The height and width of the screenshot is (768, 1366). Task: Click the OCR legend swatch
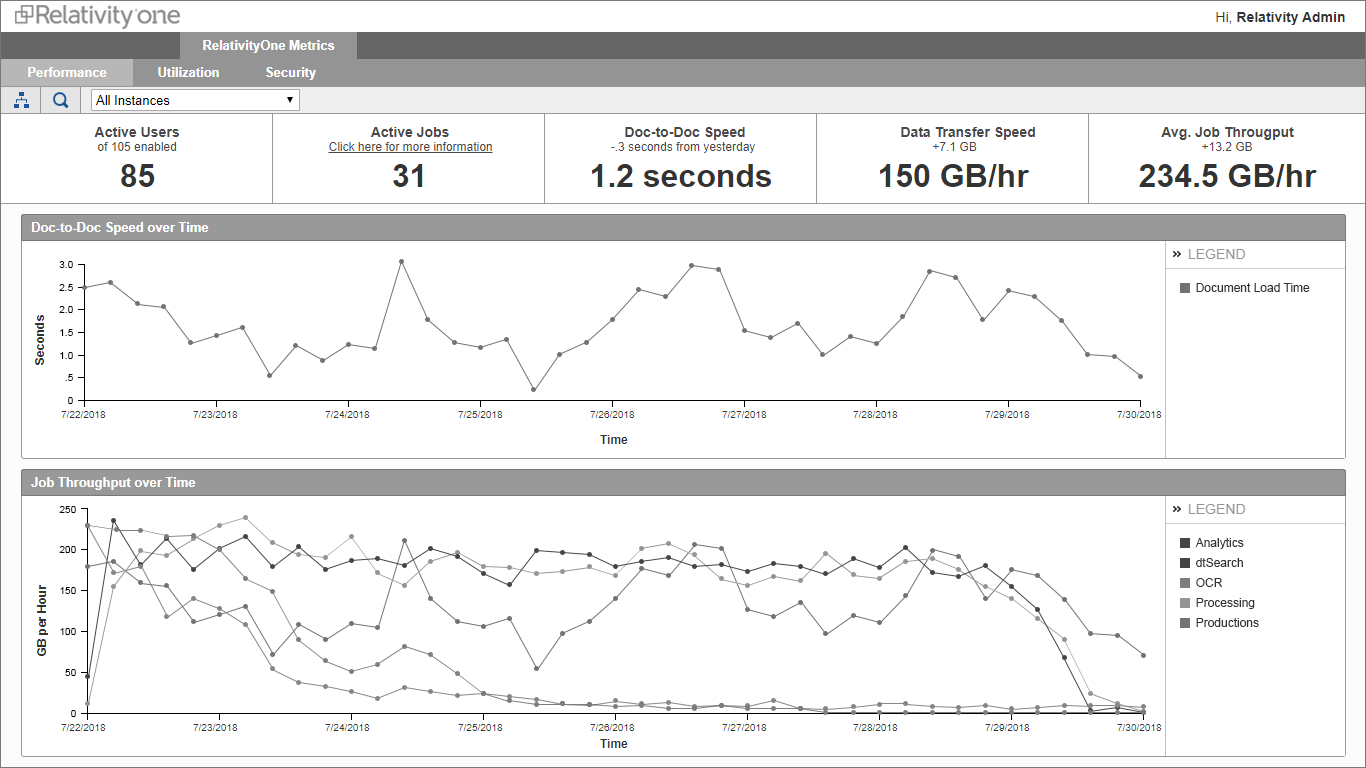(x=1185, y=583)
